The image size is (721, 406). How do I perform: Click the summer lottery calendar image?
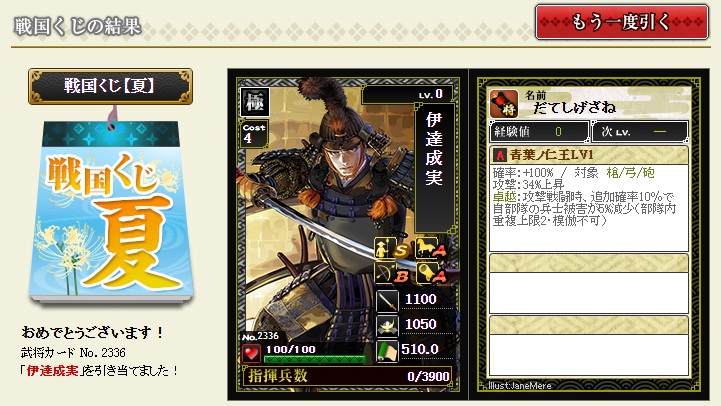[x=111, y=212]
